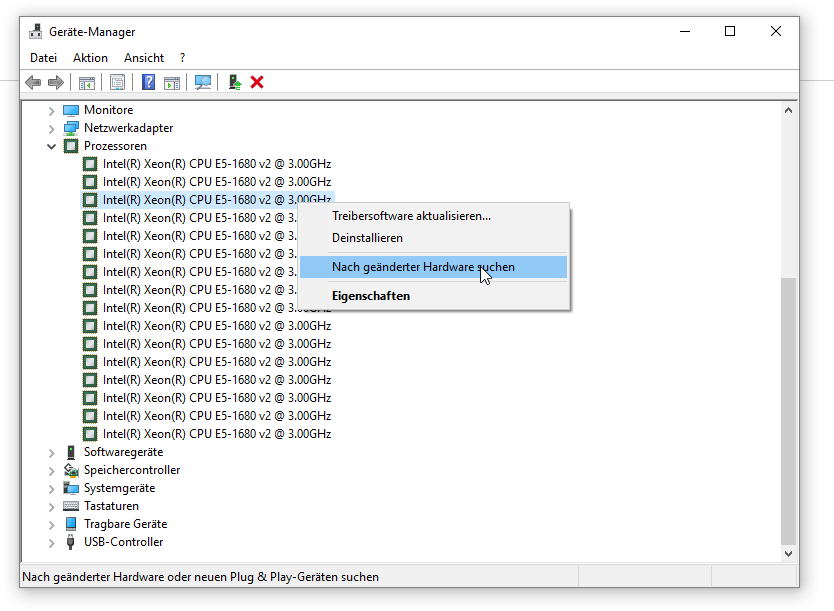Expand the Systemgeräte node
The width and height of the screenshot is (834, 611).
51,489
